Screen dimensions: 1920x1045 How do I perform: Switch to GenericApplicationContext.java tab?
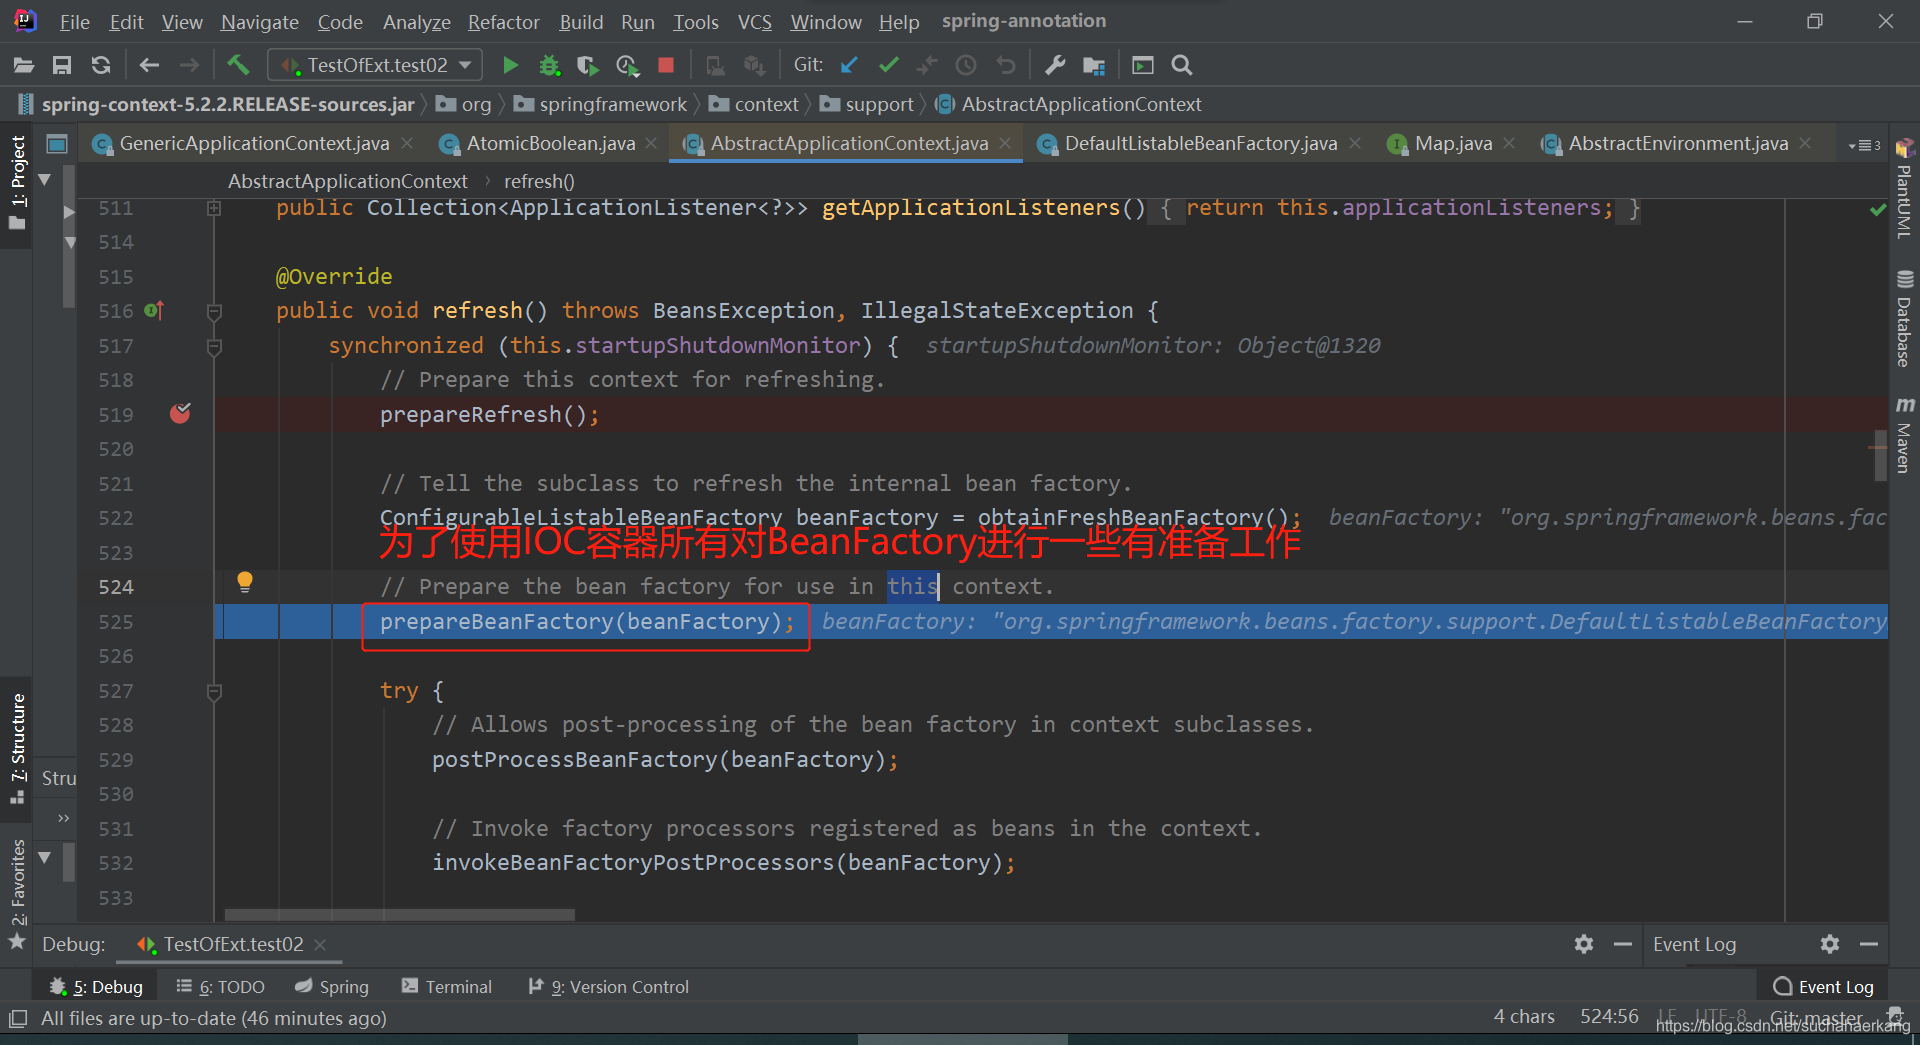(254, 143)
